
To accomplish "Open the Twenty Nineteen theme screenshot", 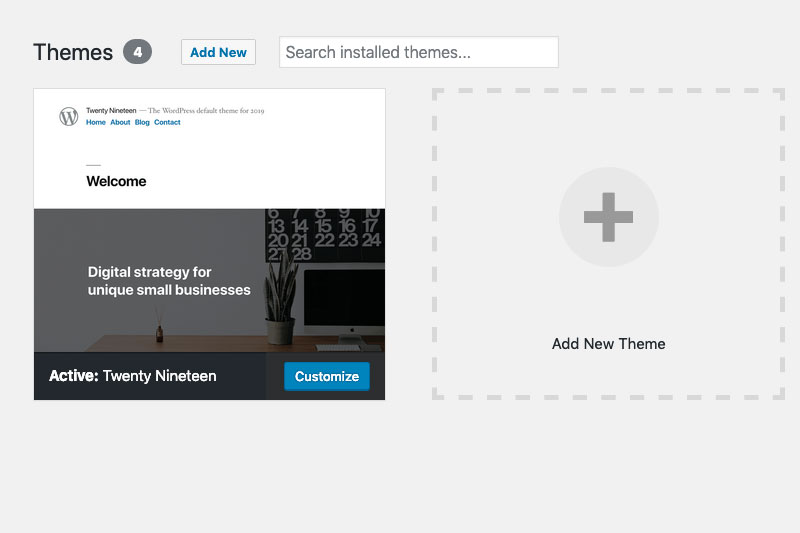I will click(x=209, y=220).
